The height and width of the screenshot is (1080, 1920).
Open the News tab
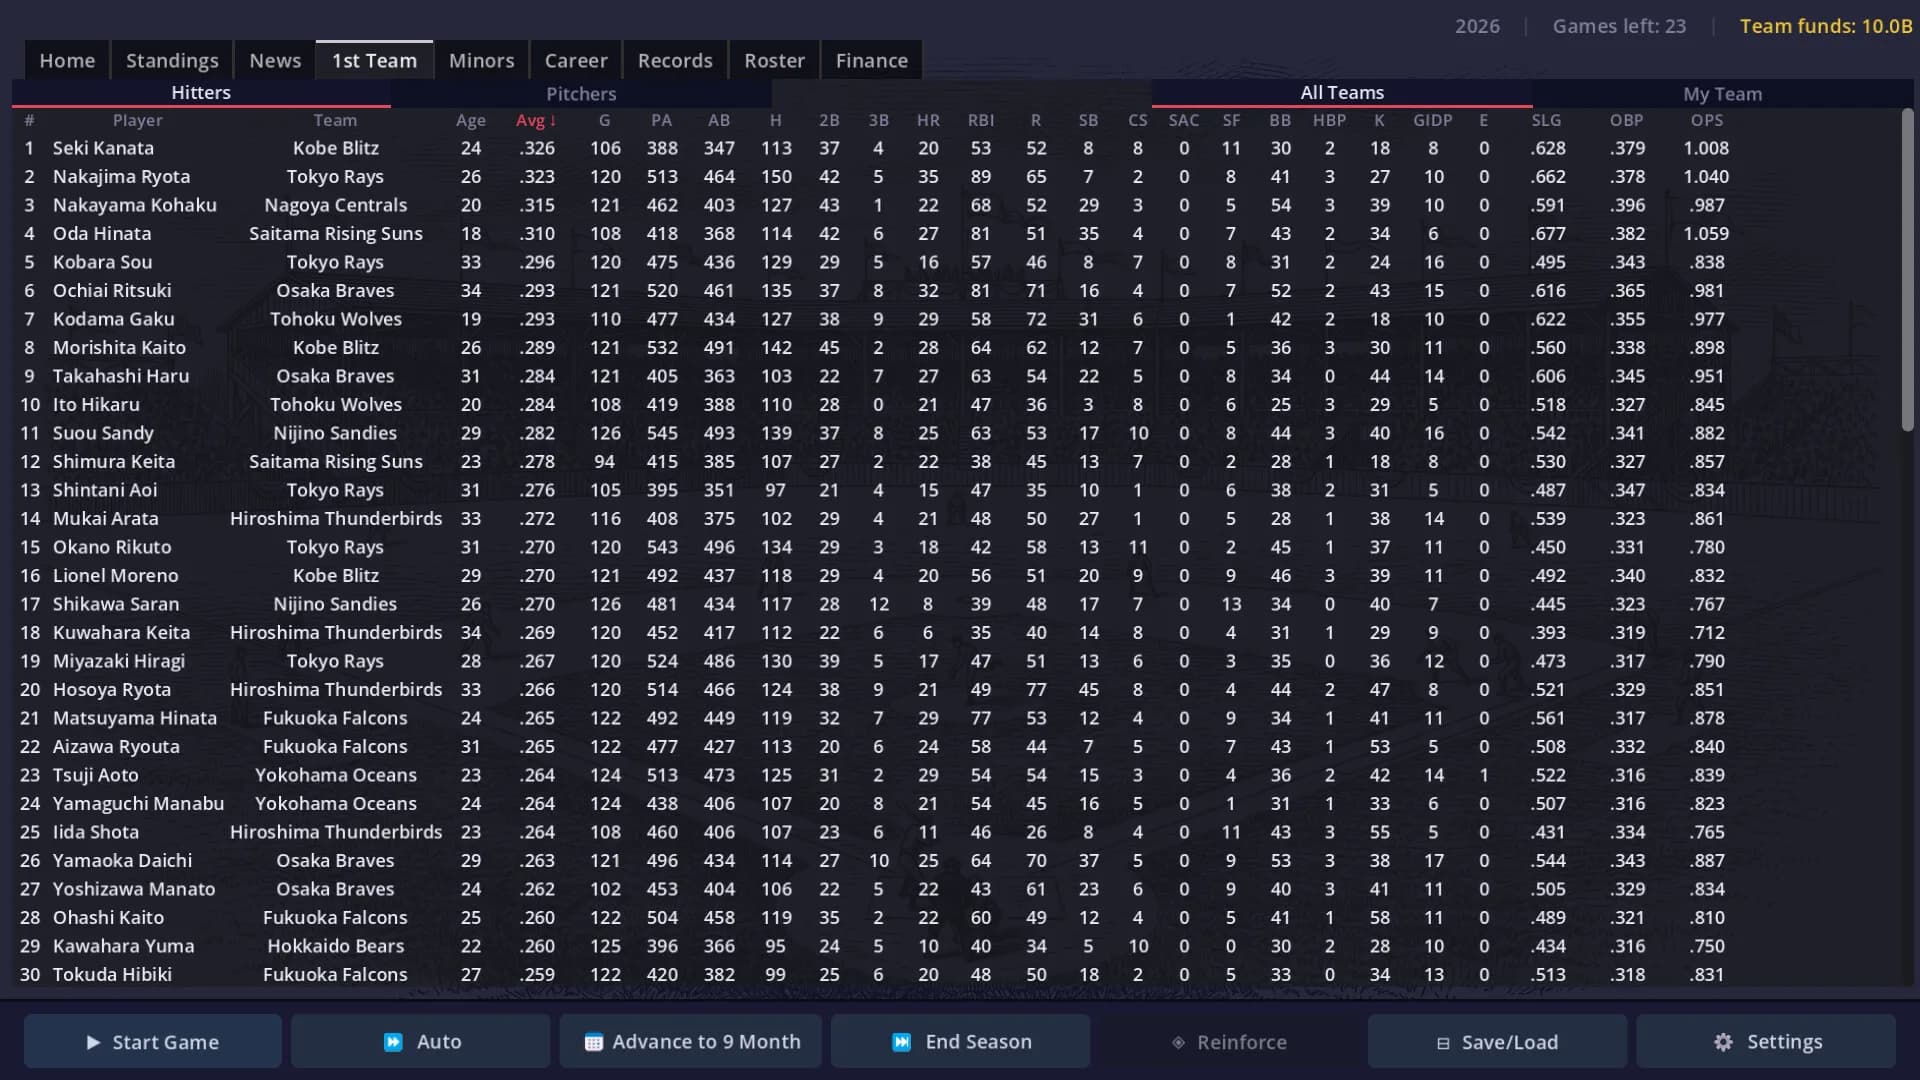point(275,60)
